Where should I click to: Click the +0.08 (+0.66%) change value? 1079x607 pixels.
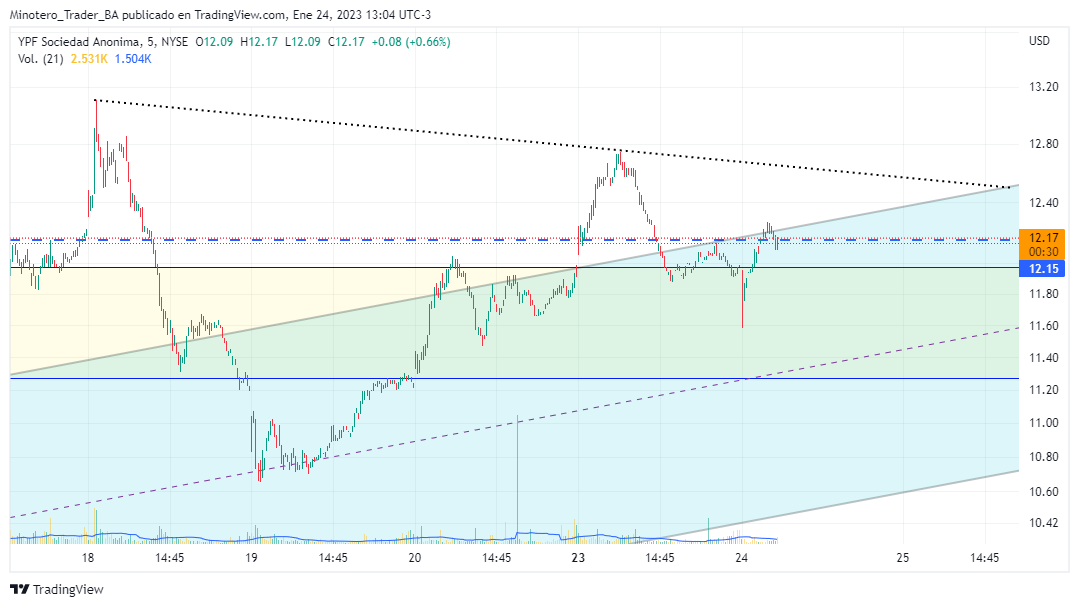pyautogui.click(x=411, y=42)
